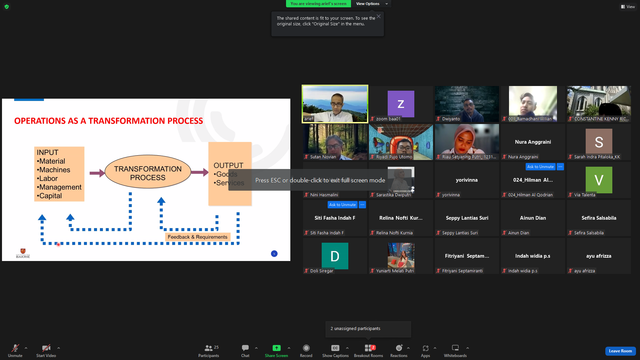Viewport: 640px width, 360px height.
Task: Select arief's highlighted video tile
Action: click(x=335, y=104)
